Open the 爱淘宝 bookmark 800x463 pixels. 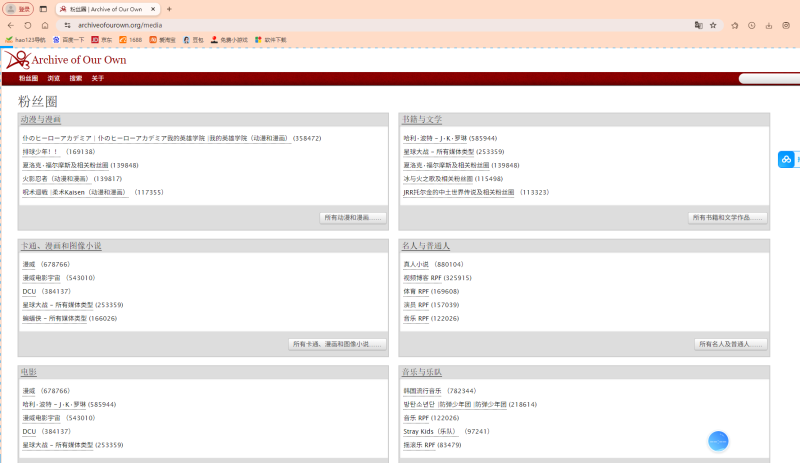coord(163,40)
